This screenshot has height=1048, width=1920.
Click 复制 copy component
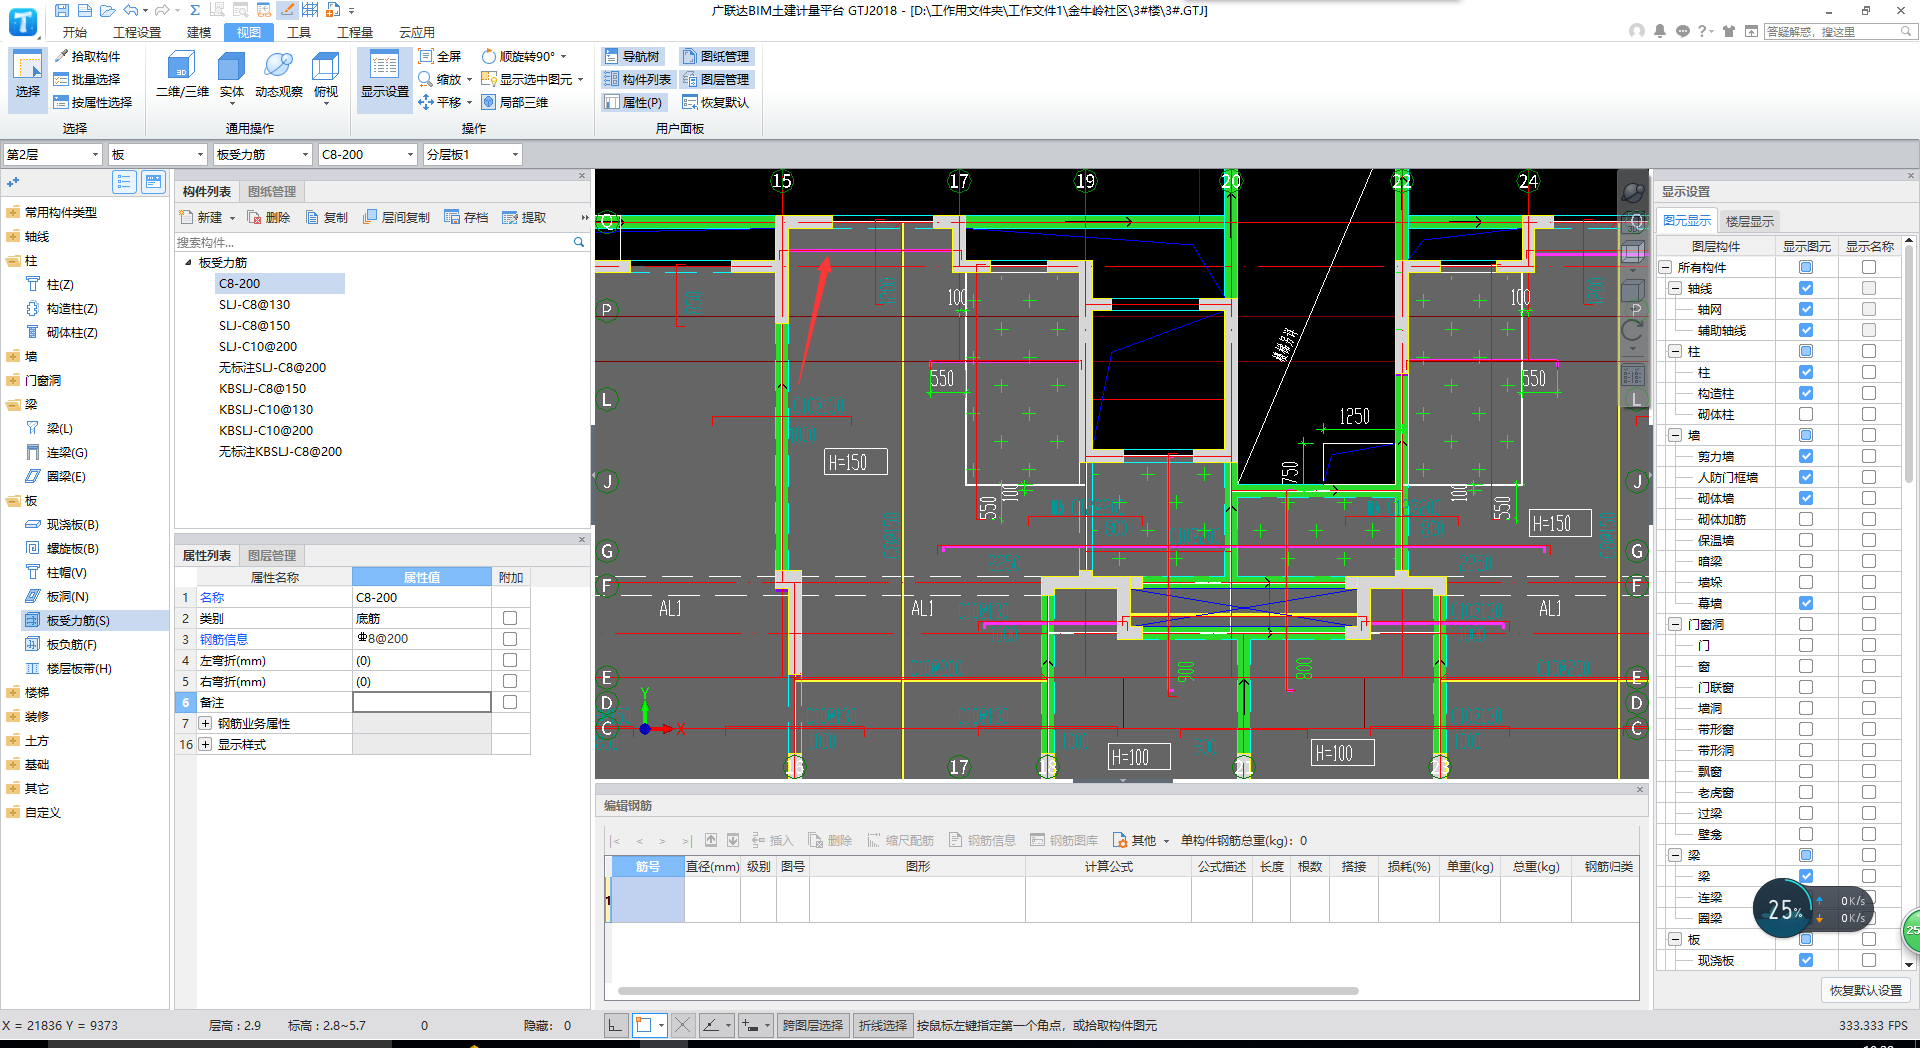(x=327, y=217)
